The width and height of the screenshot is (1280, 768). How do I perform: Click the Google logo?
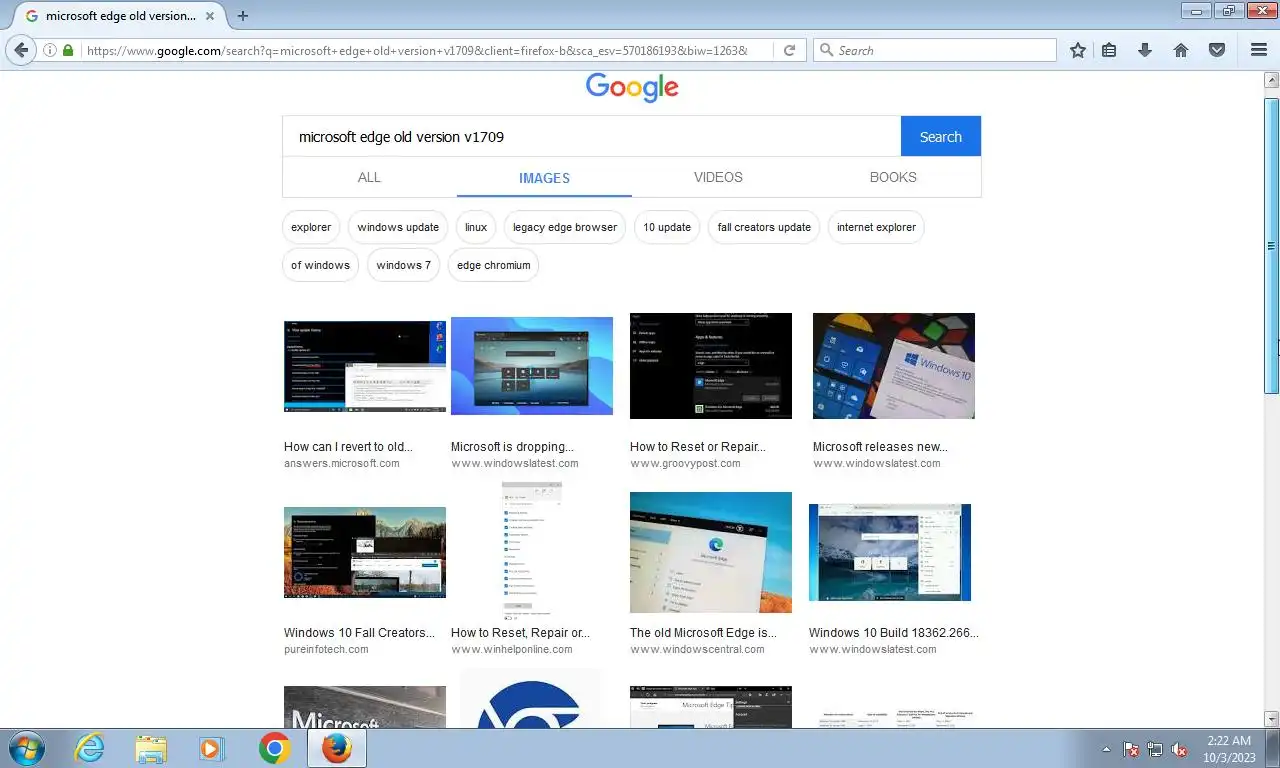632,87
